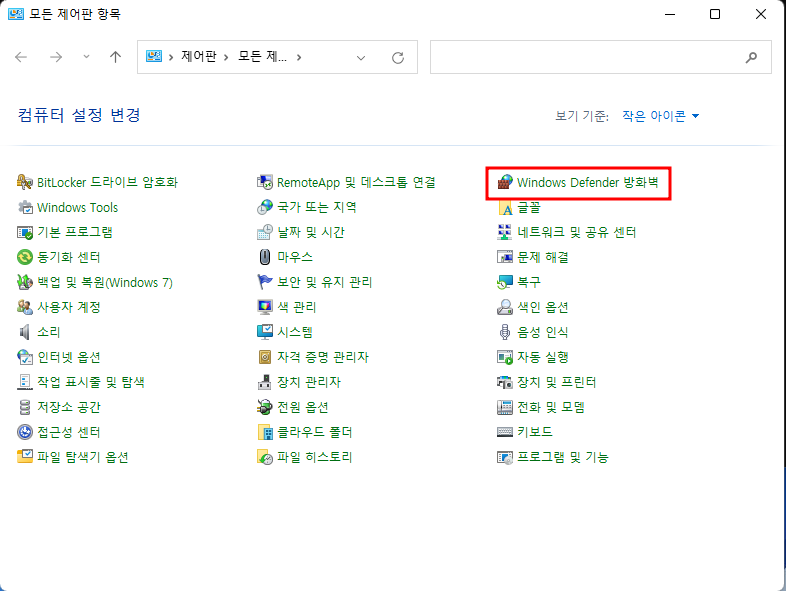This screenshot has width=786, height=591.
Task: Click the 사용자 계정 people icon
Action: click(25, 307)
